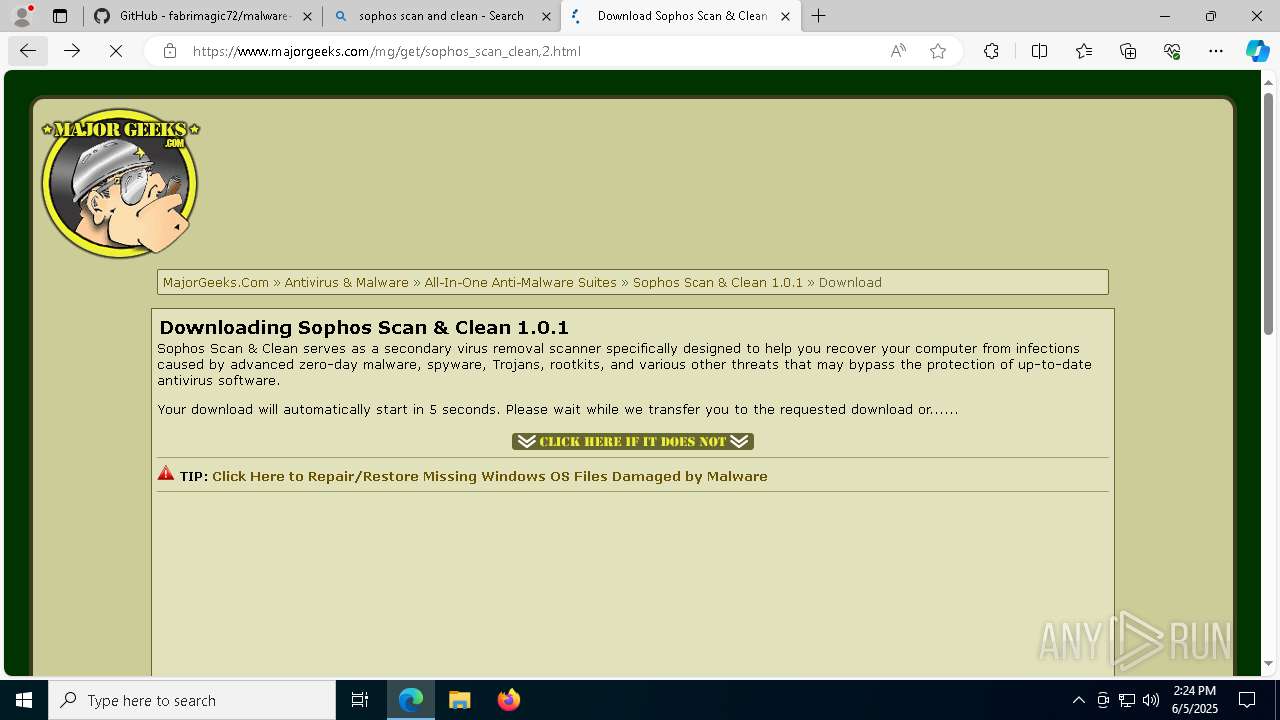
Task: Click the taskbar search box
Action: 192,700
